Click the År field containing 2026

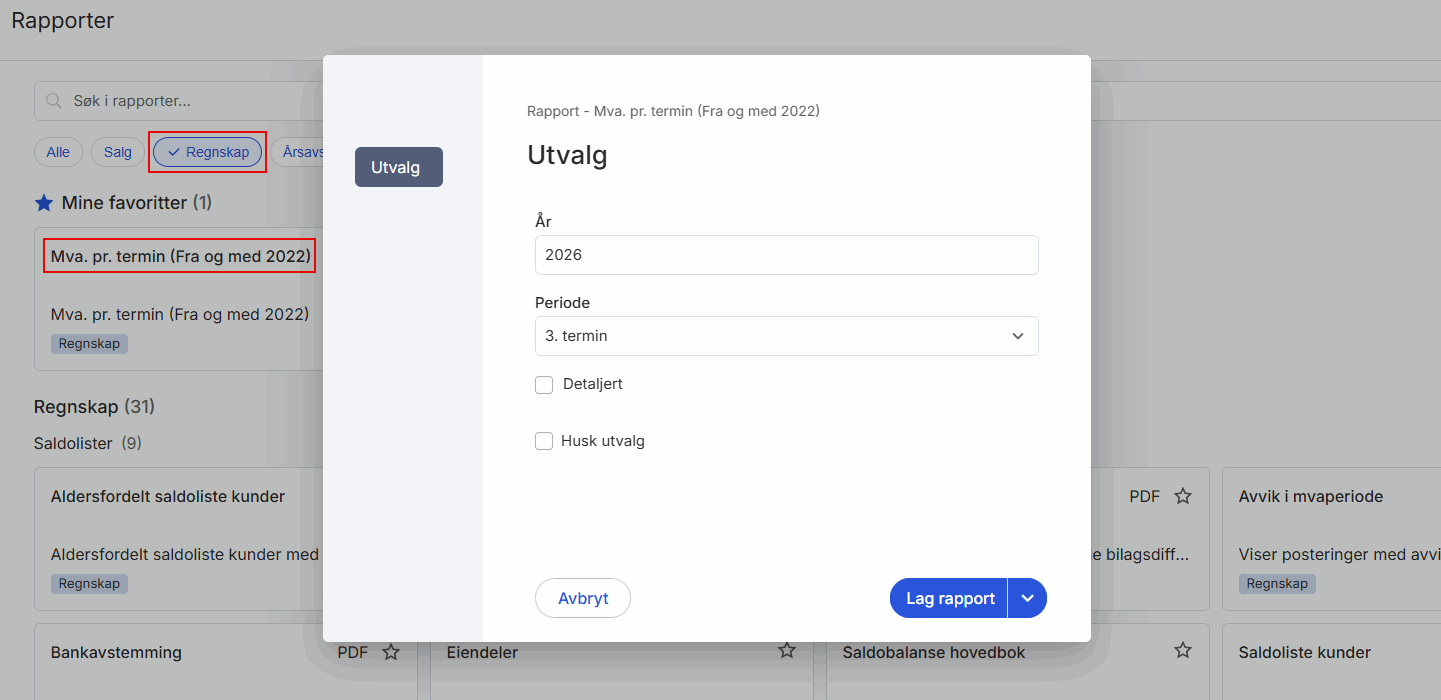click(787, 255)
